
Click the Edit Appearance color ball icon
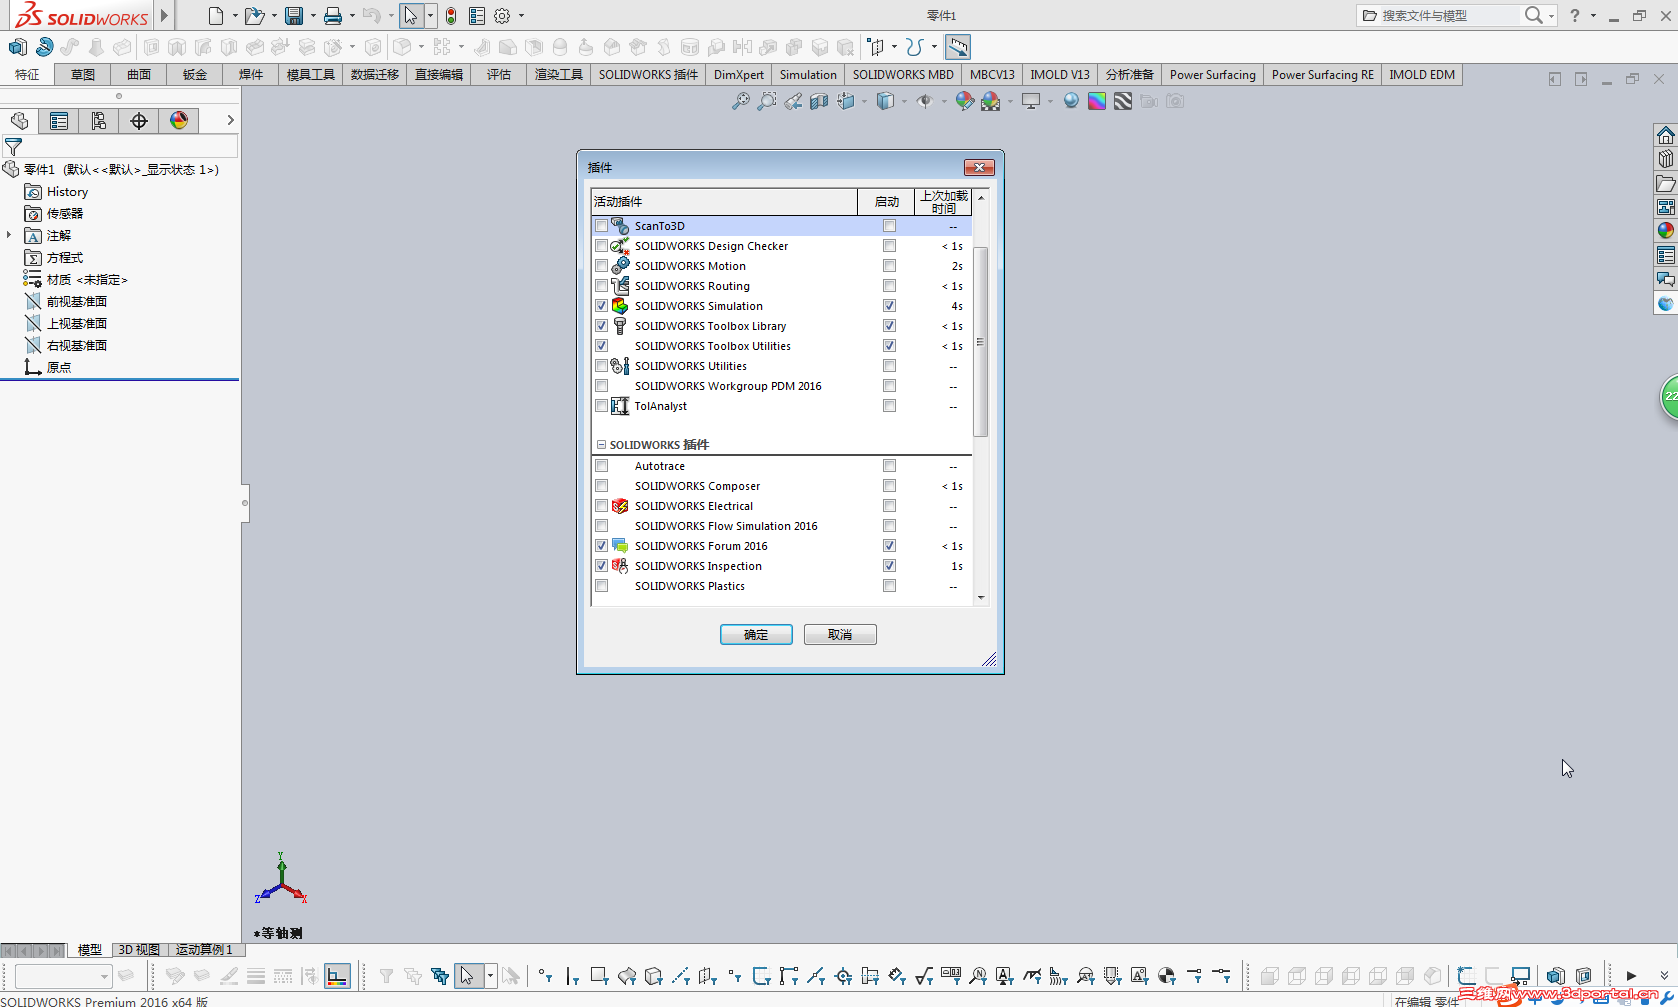click(964, 101)
